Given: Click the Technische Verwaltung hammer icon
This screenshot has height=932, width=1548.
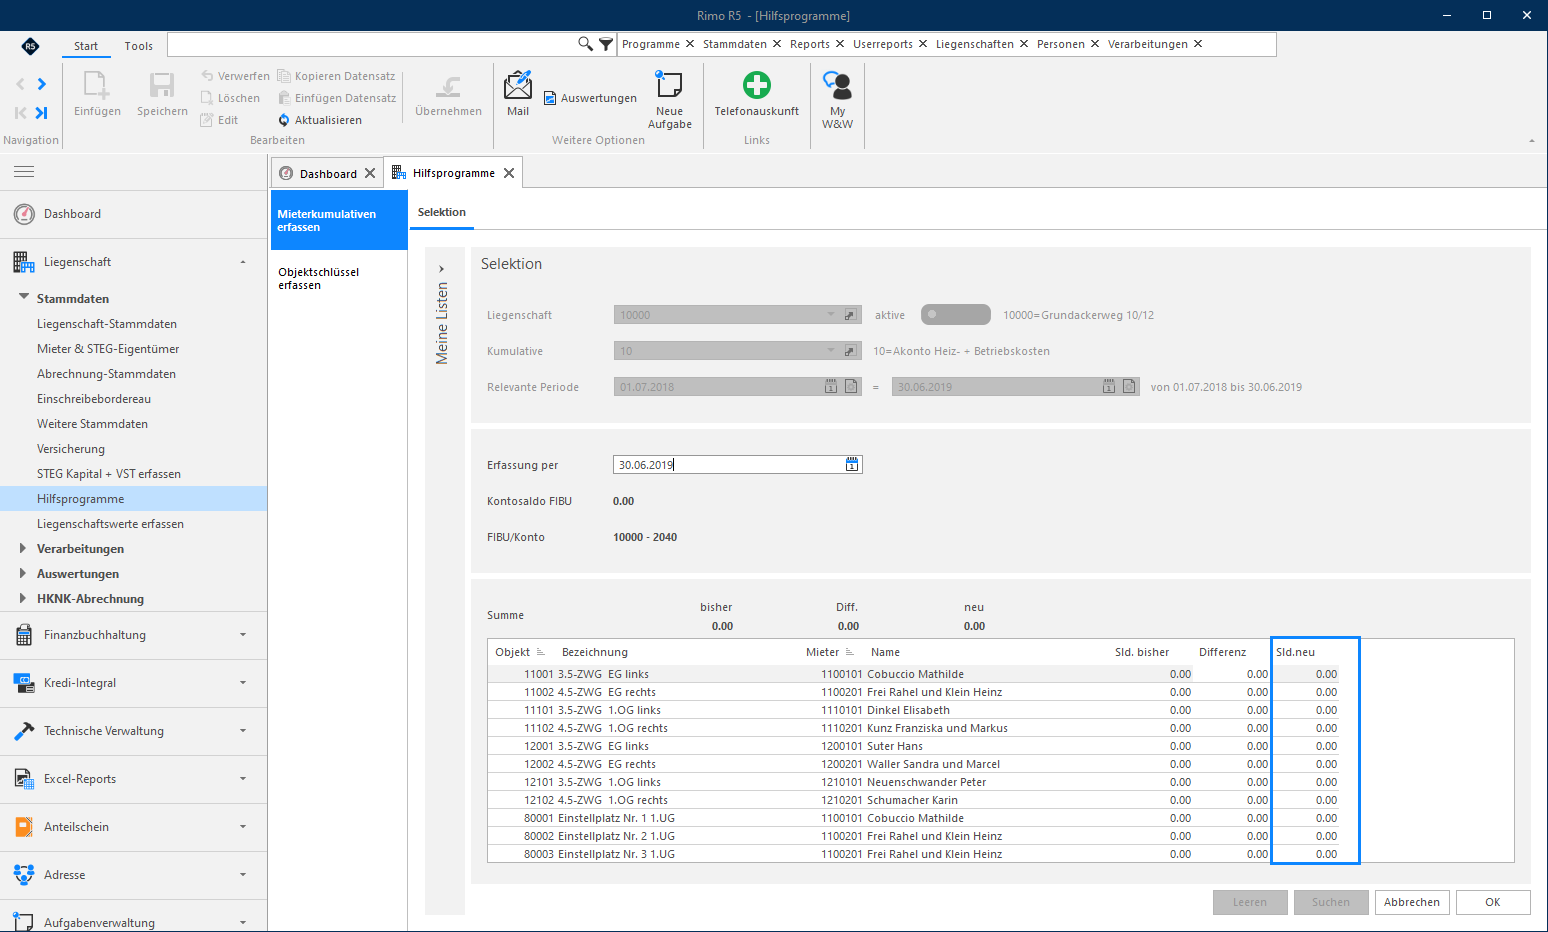Looking at the screenshot, I should (x=24, y=731).
